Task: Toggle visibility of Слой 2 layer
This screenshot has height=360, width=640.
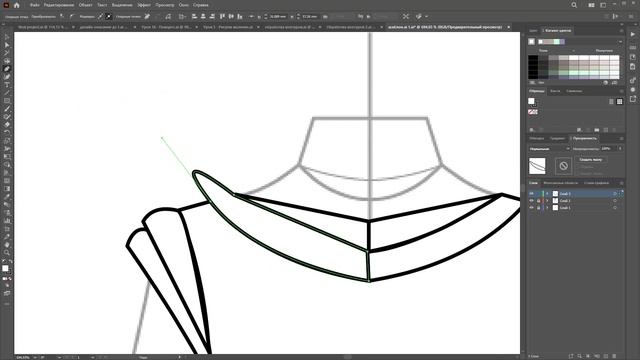Action: click(531, 200)
